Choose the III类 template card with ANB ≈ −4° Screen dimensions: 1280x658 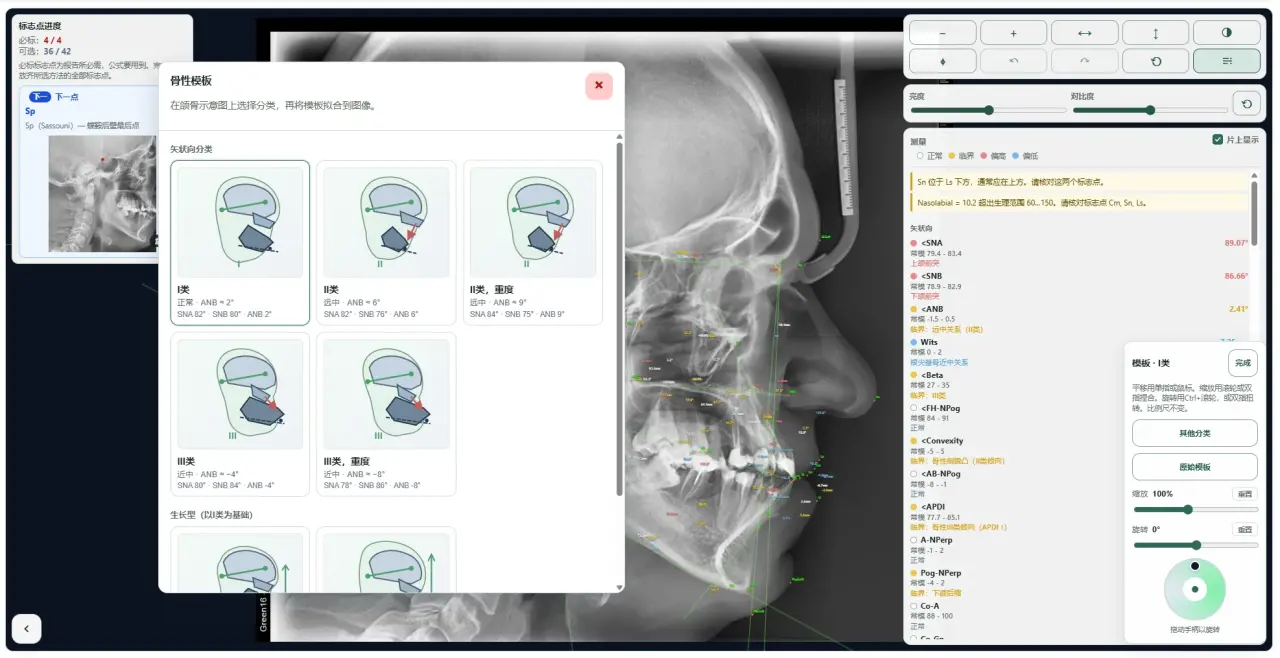point(240,415)
